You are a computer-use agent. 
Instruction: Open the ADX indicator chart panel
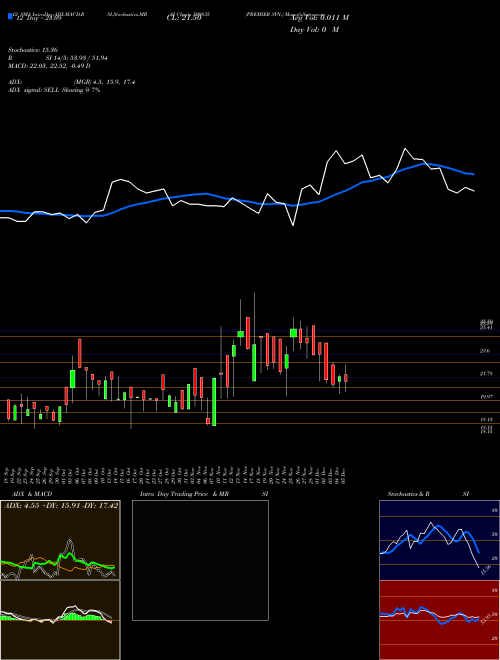coord(60,540)
